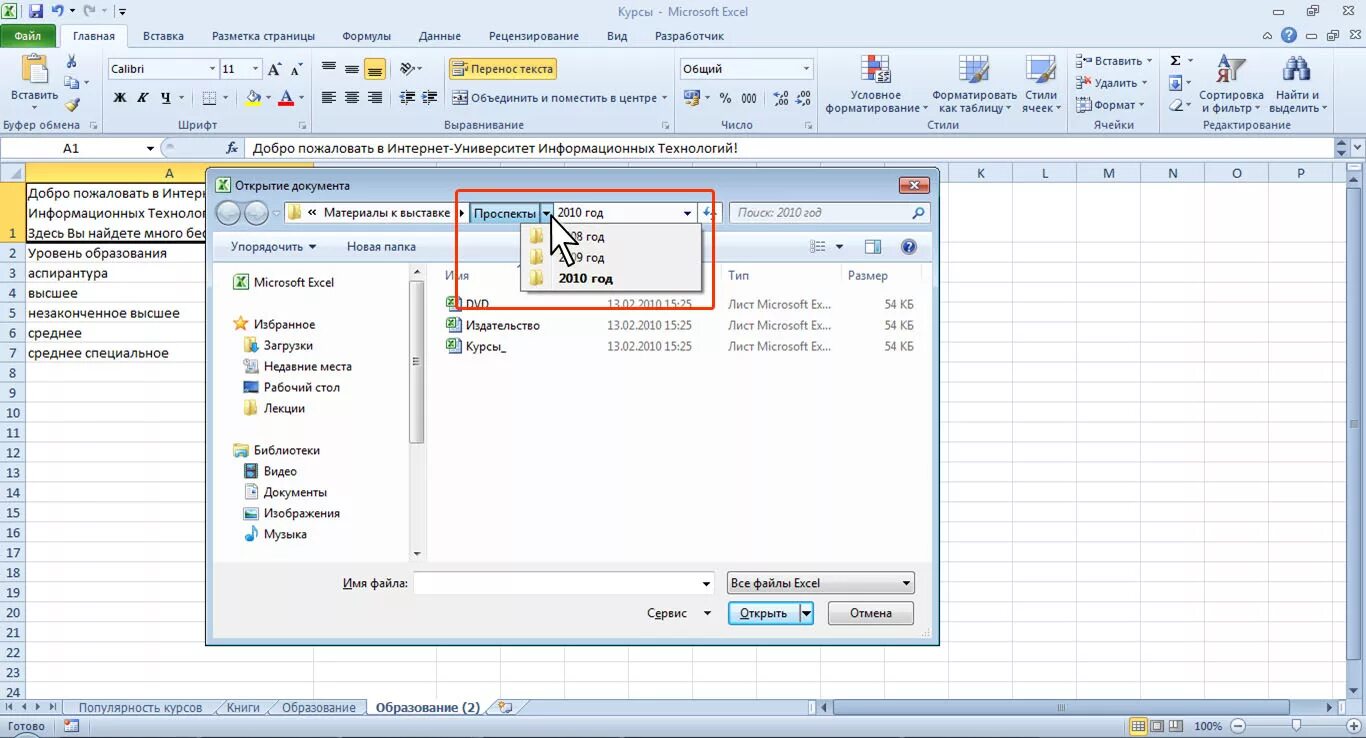Click the increase indent icon
Screen dimensions: 1366x738
point(428,98)
